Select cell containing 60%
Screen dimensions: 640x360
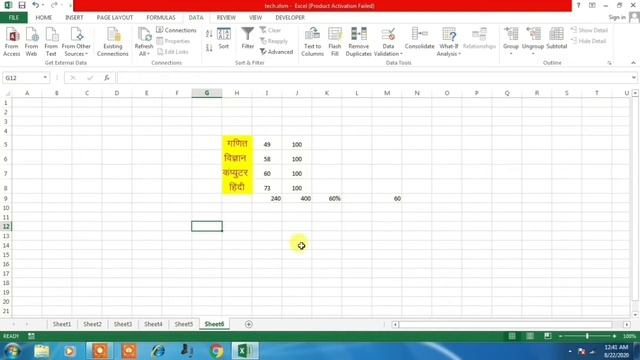[x=327, y=198]
